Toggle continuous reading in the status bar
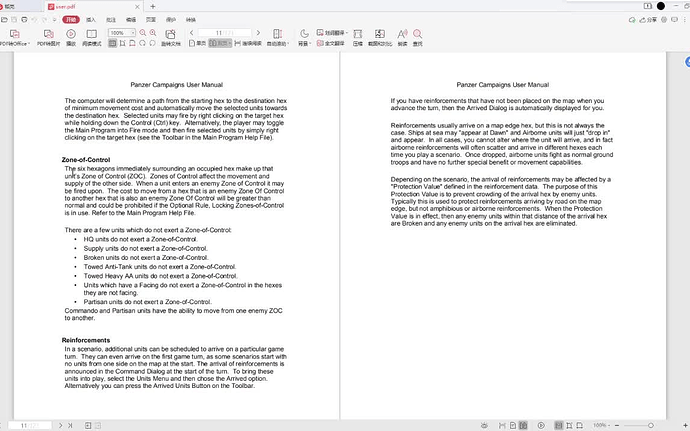 (502, 425)
